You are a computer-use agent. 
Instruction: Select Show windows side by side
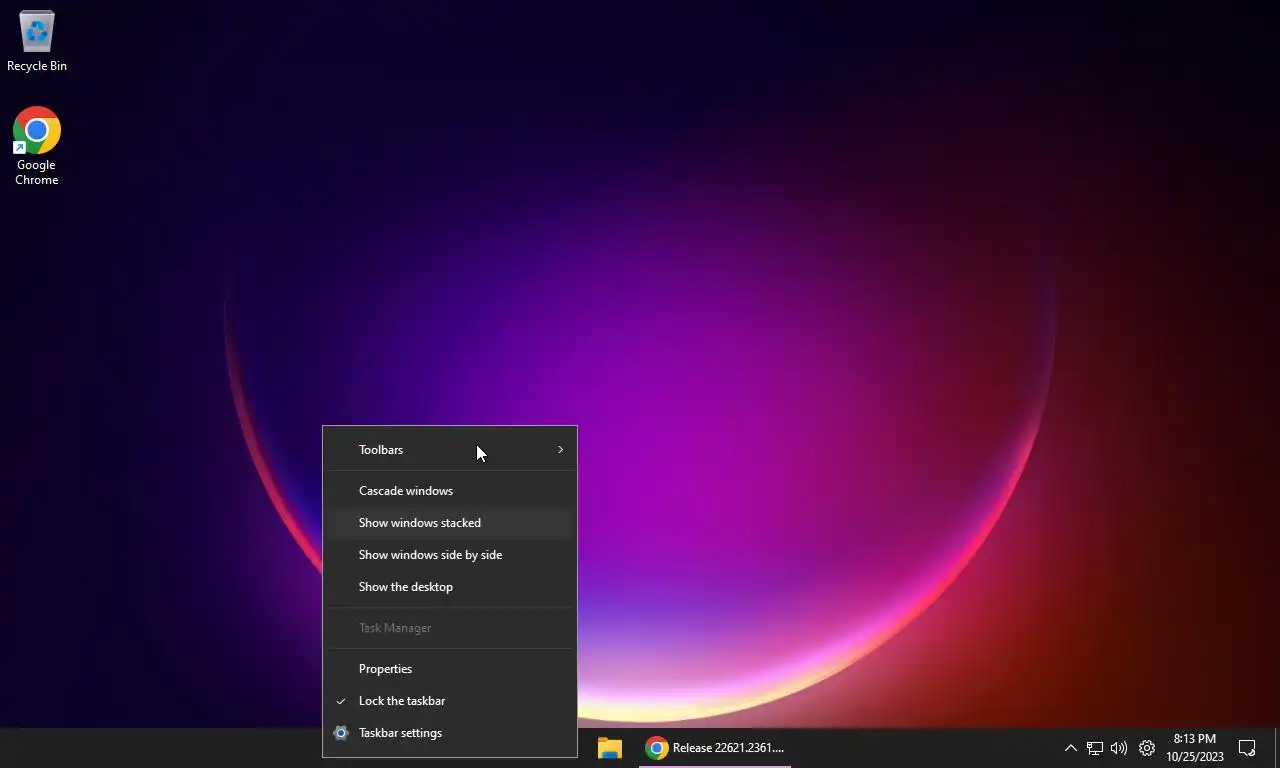tap(450, 555)
